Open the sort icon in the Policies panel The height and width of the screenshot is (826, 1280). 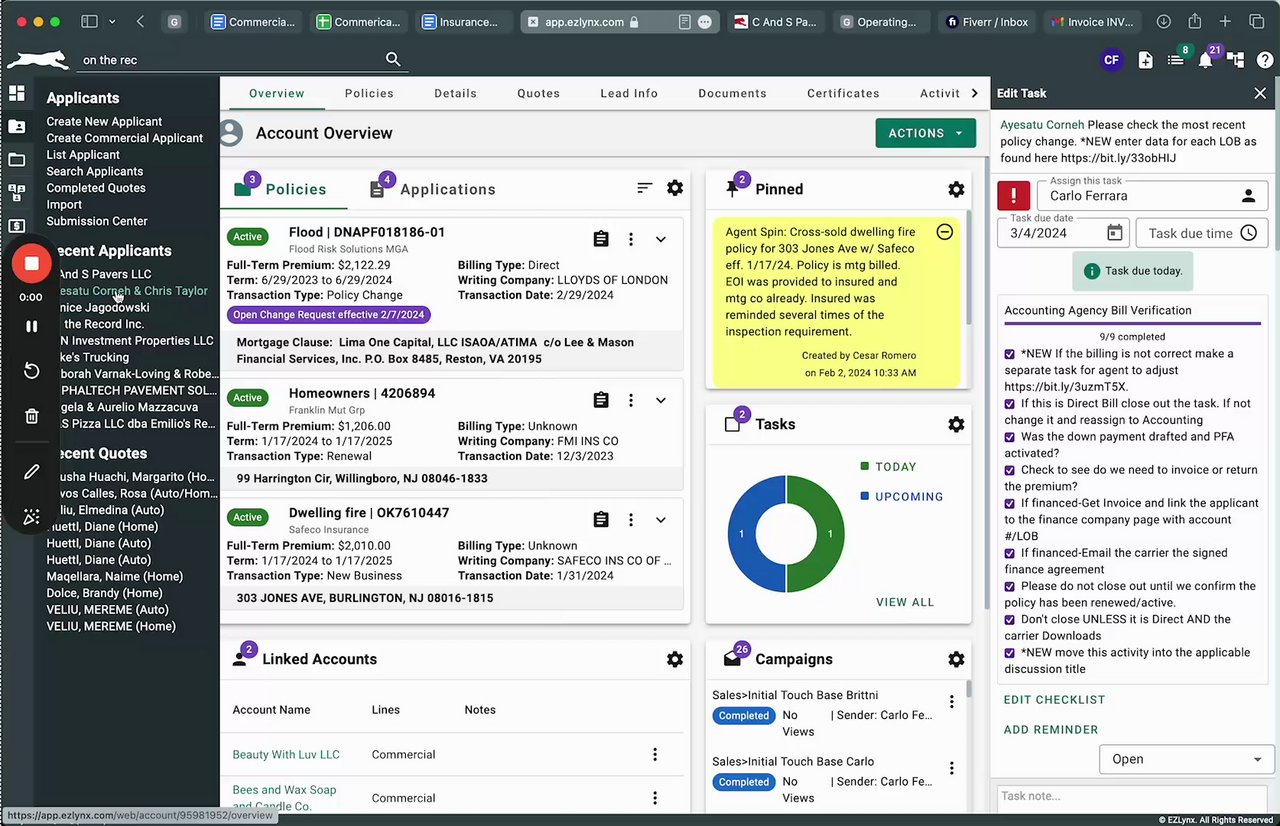pos(645,188)
